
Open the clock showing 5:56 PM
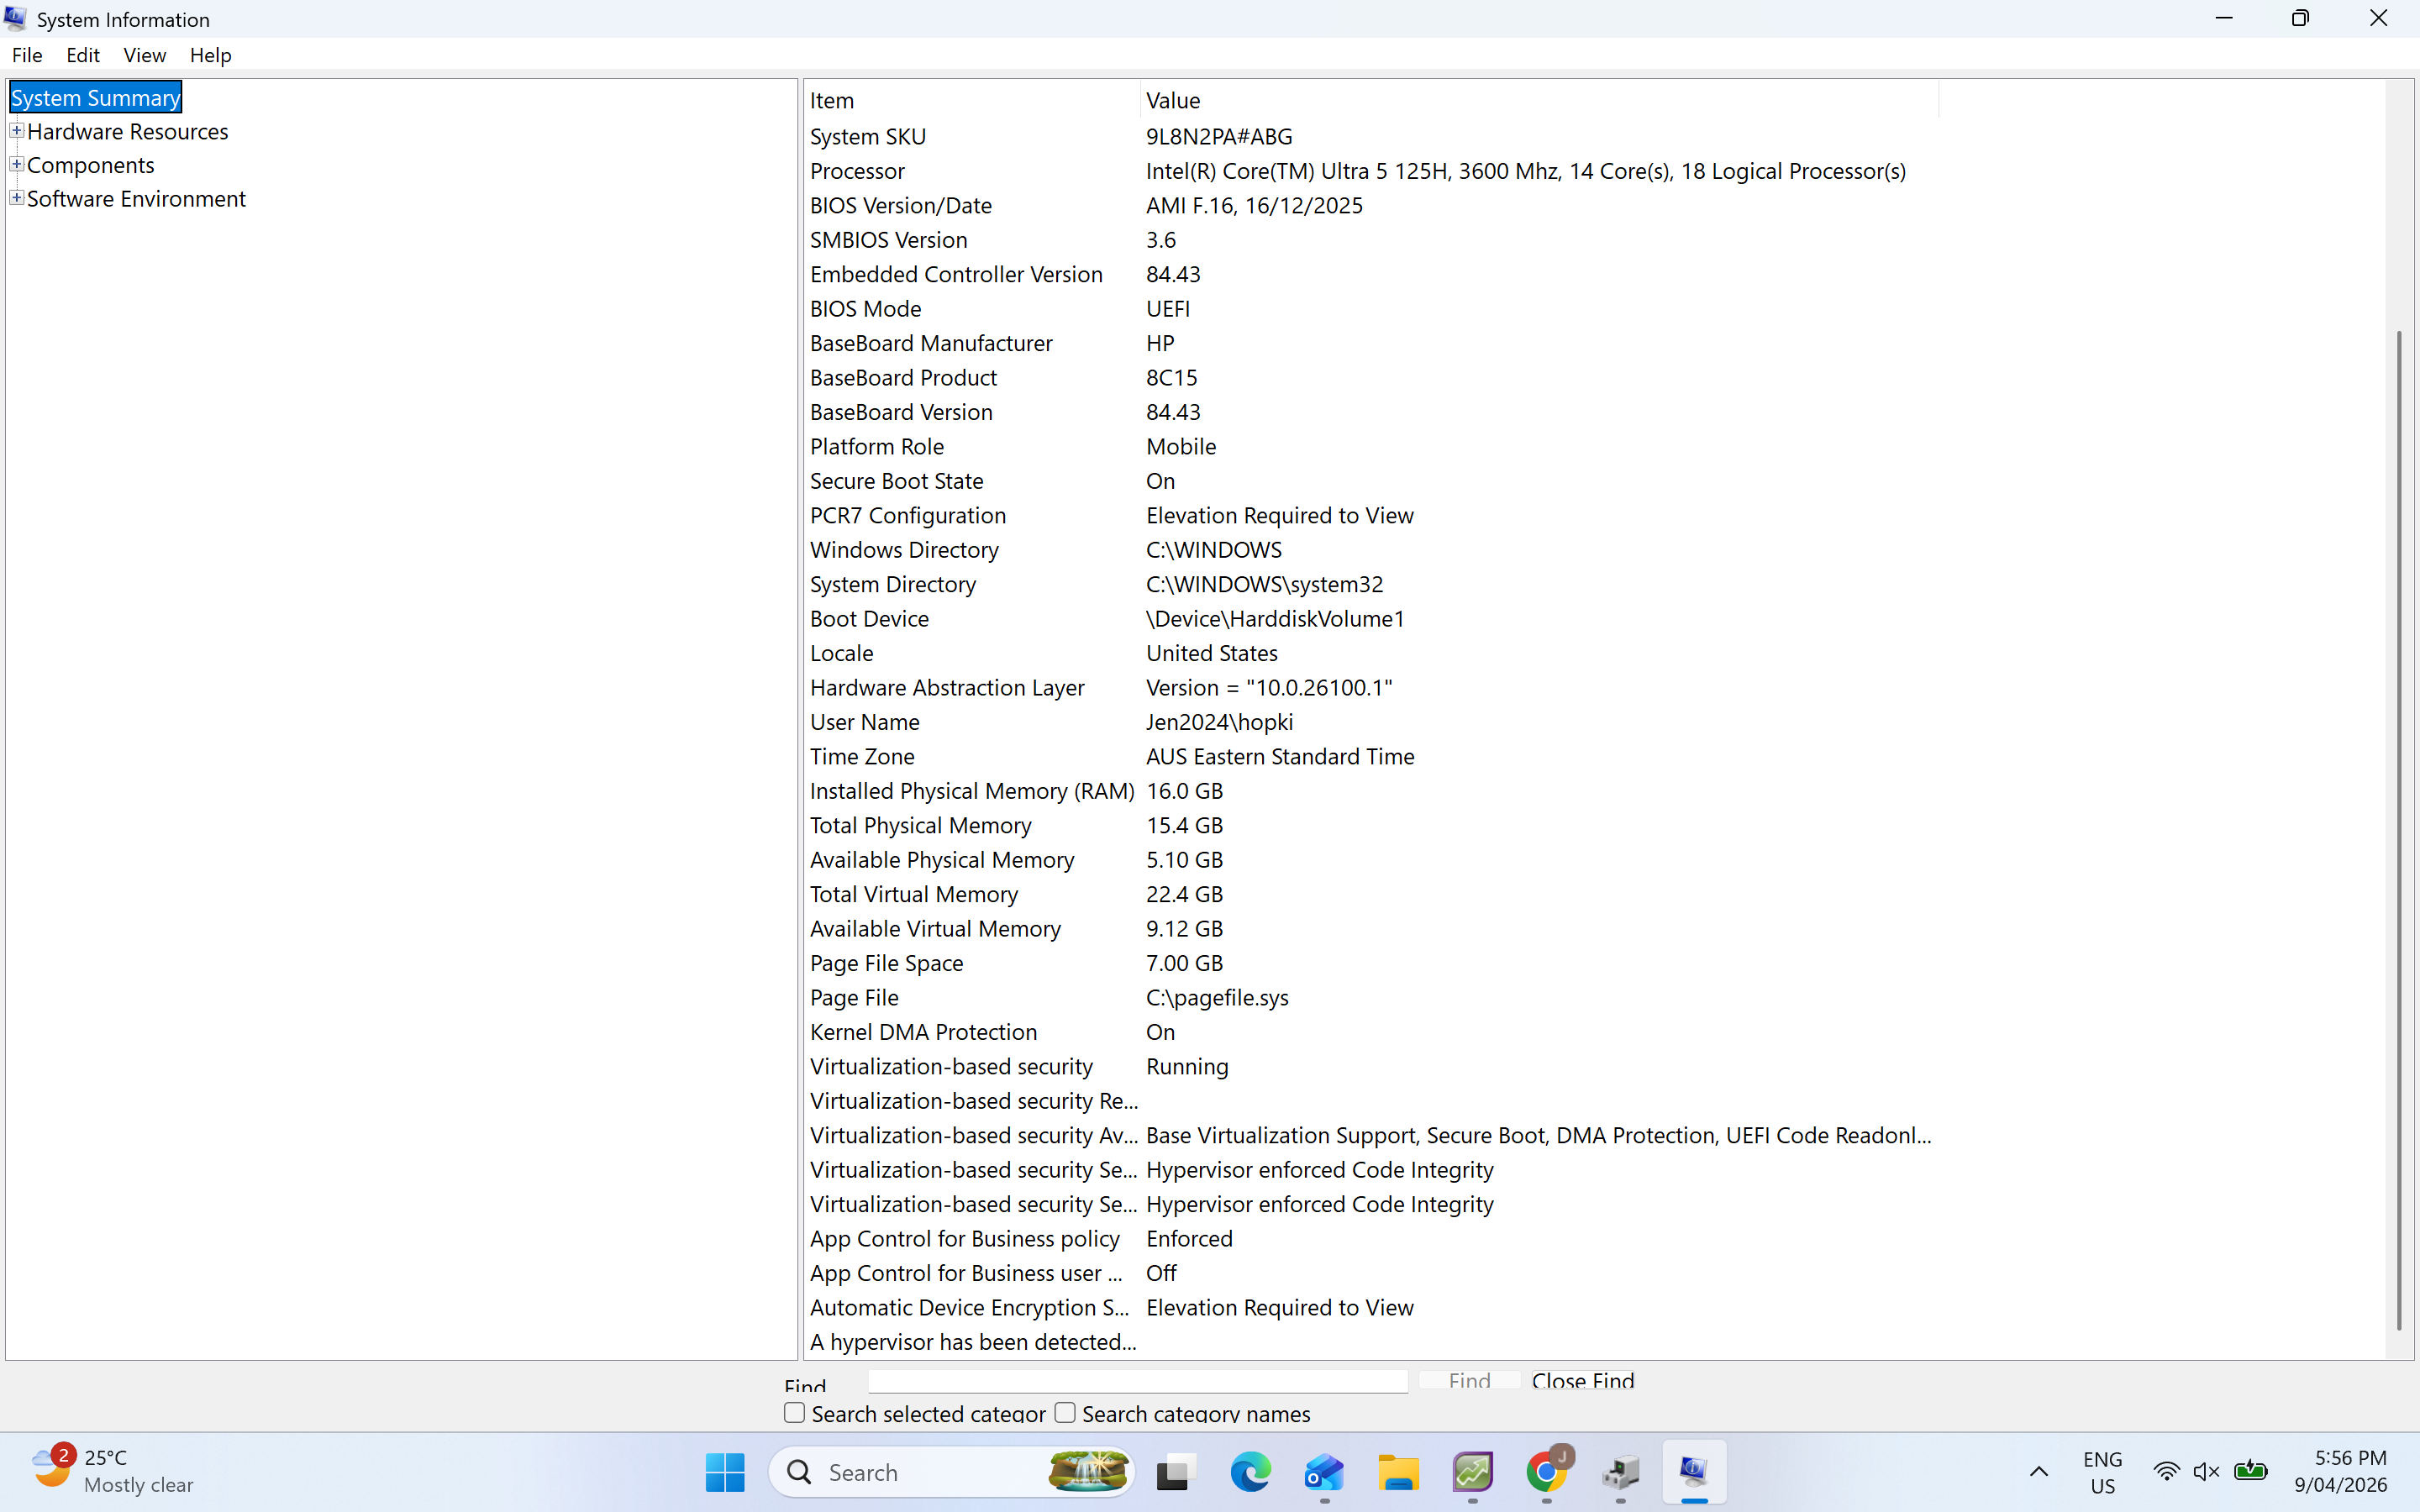pyautogui.click(x=2340, y=1471)
